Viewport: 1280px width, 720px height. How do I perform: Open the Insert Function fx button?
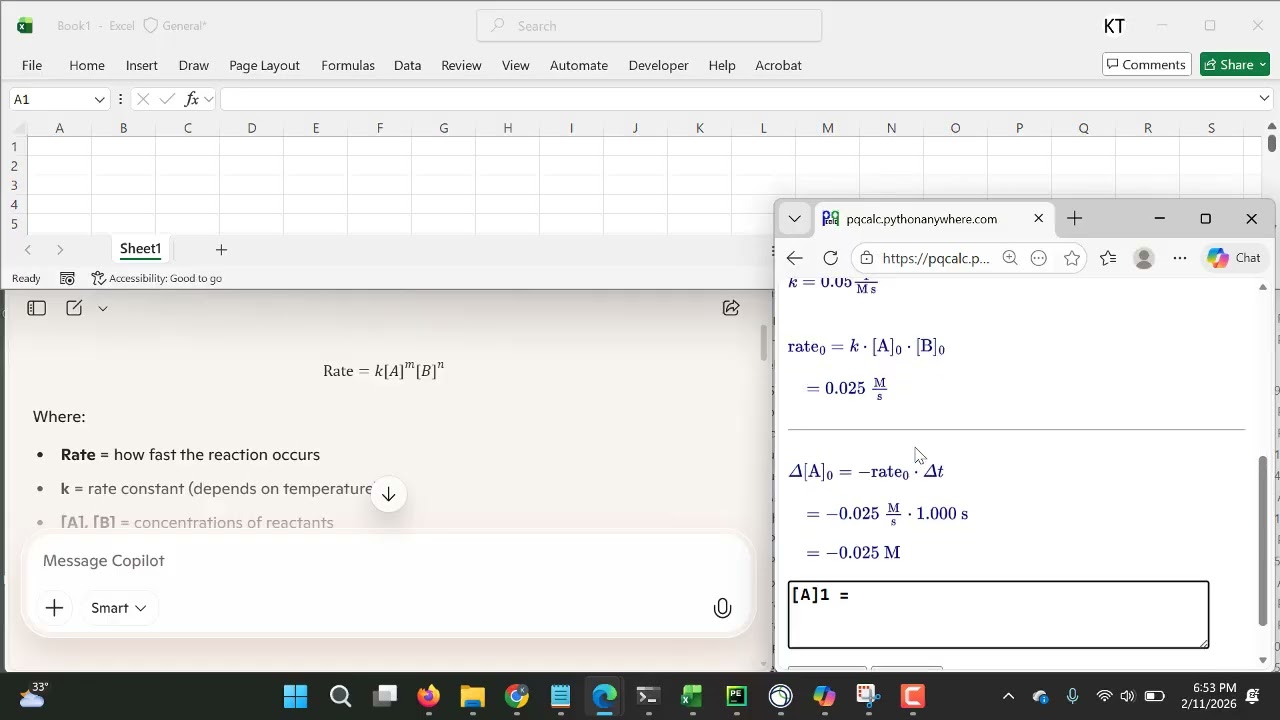(x=191, y=99)
